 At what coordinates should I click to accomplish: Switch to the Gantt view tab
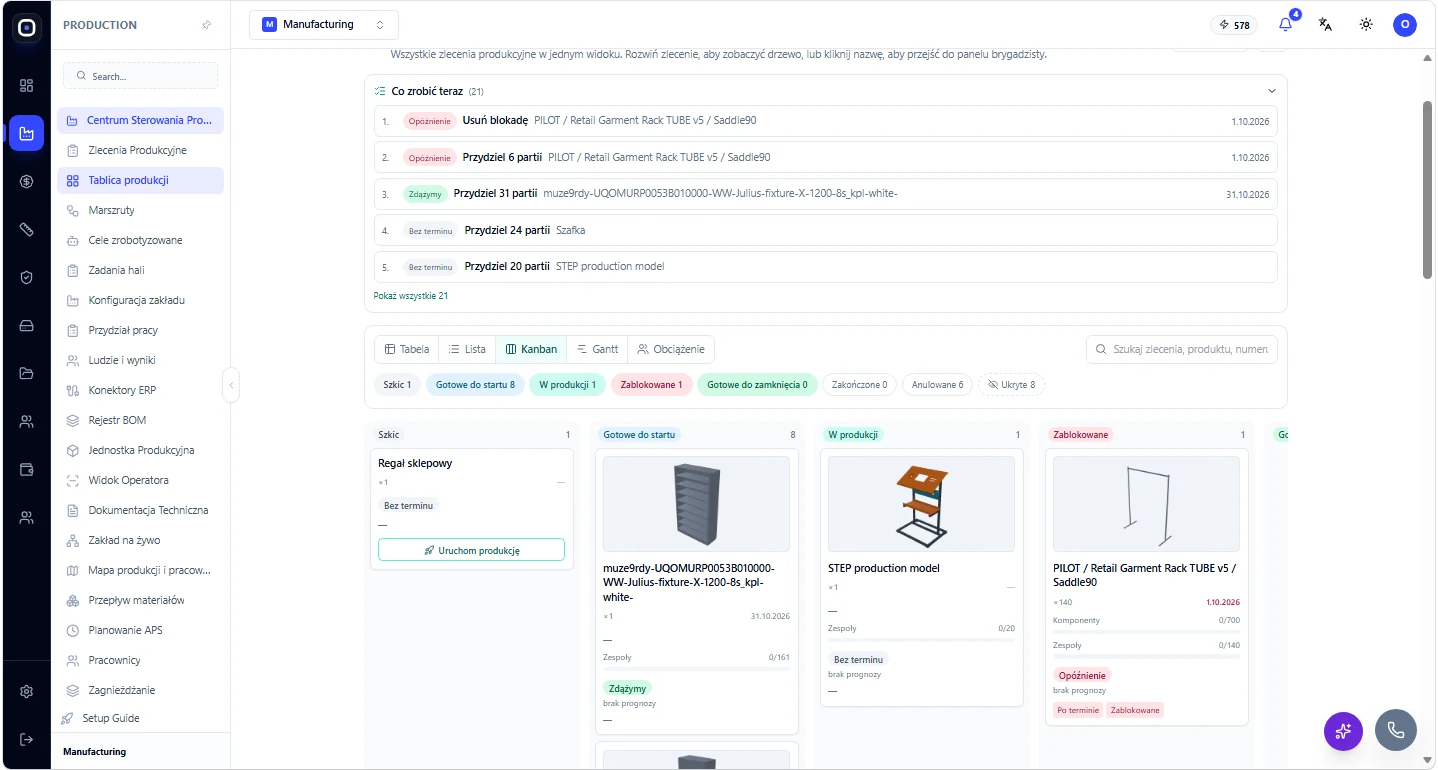click(x=597, y=349)
